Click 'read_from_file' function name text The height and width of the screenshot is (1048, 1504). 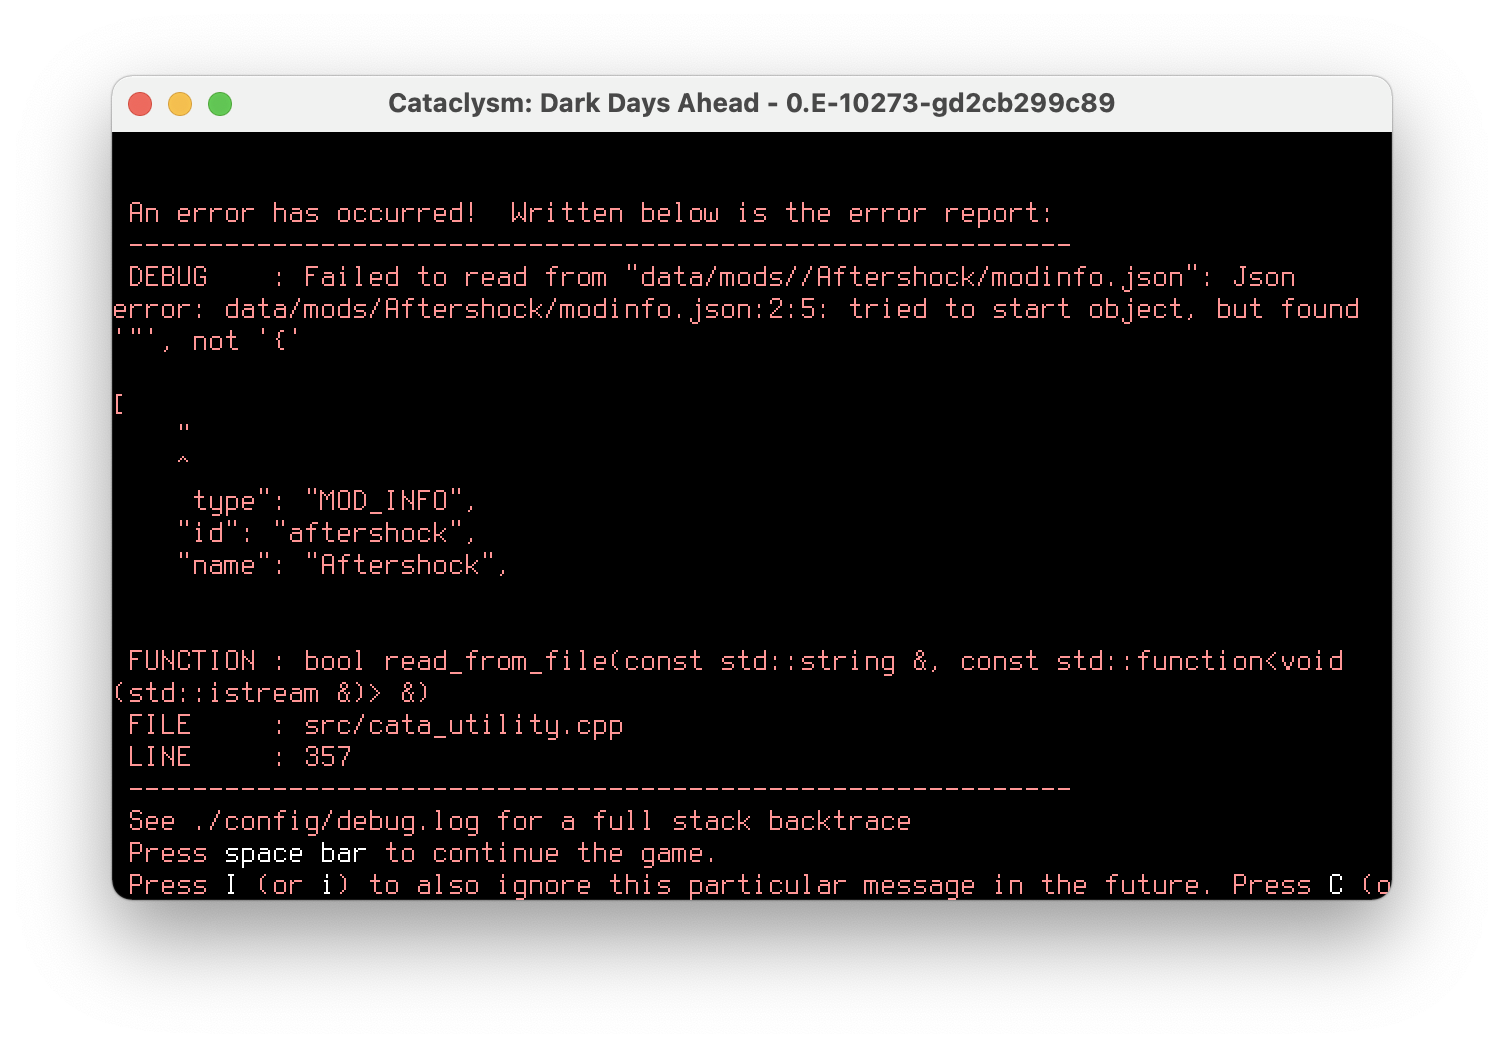click(495, 661)
